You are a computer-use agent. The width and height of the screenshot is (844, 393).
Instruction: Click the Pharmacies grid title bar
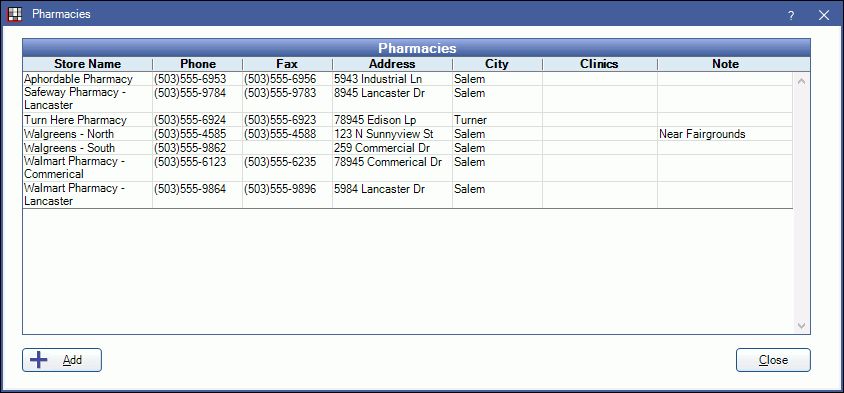(417, 47)
